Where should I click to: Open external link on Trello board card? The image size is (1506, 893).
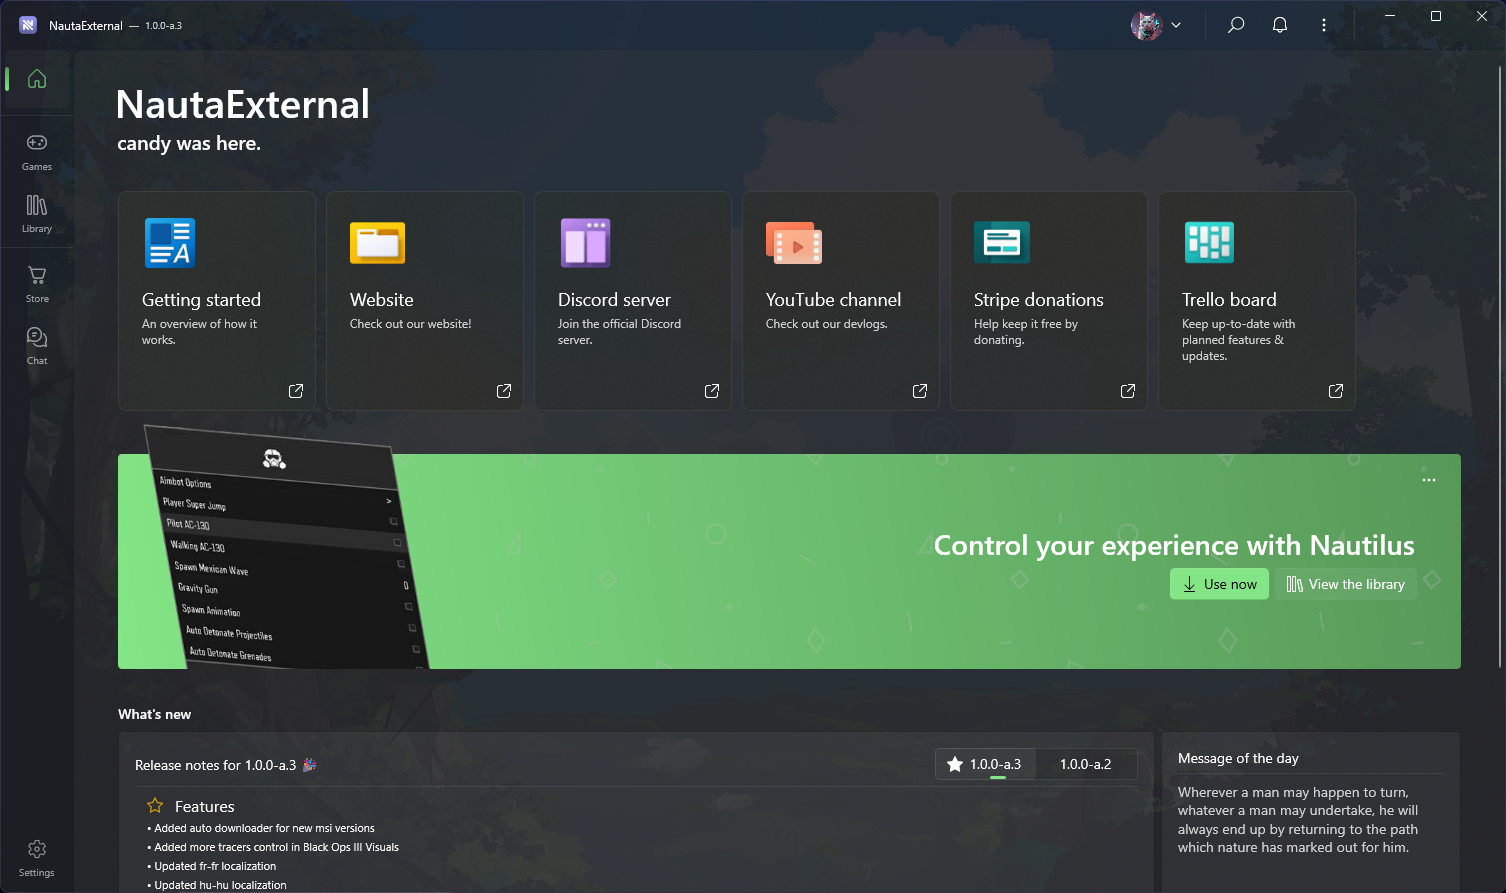pos(1336,391)
